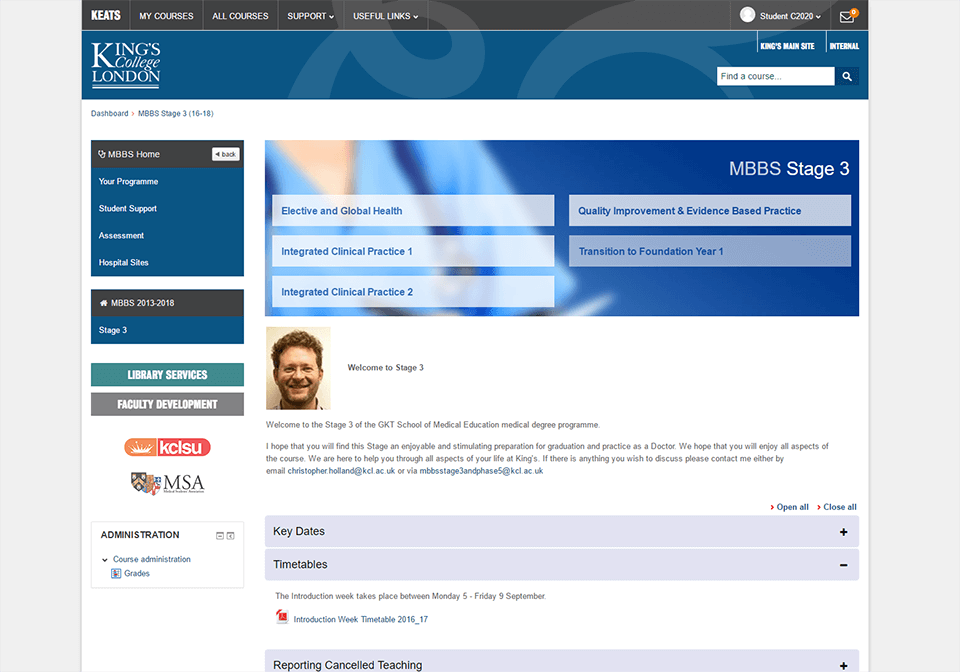Click the King's College London logo

coord(126,65)
